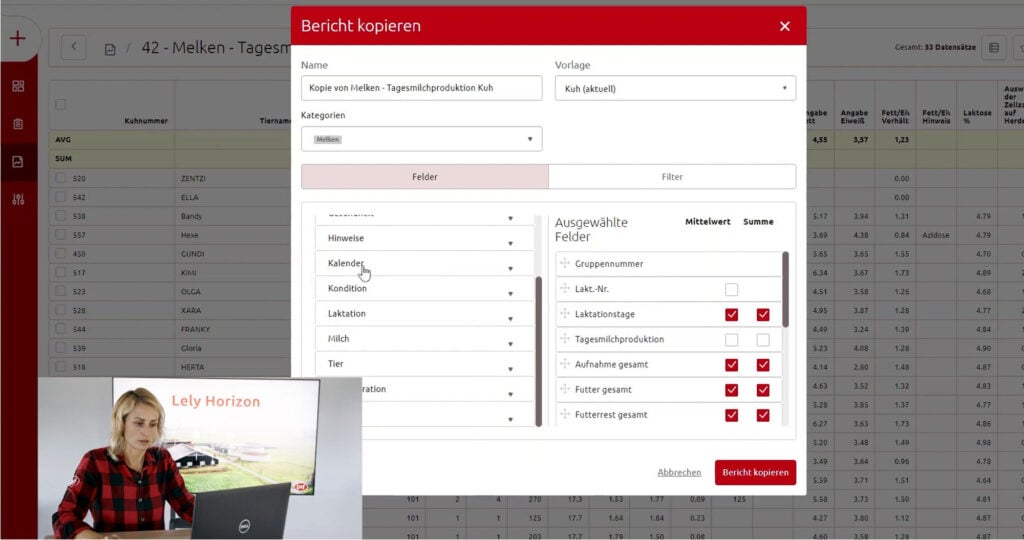
Task: Select row checkbox for cow 520
Action: (x=60, y=178)
